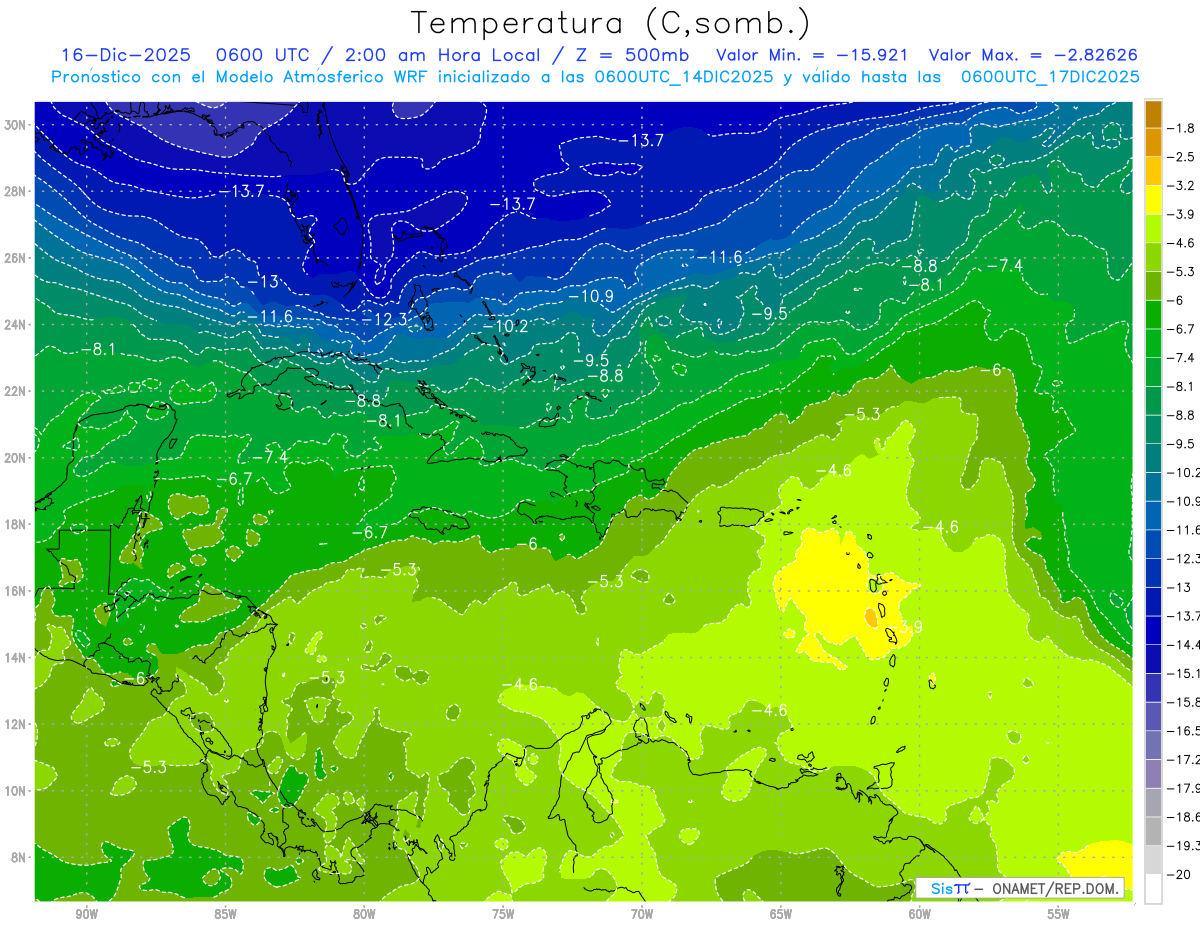This screenshot has height=927, width=1200.
Task: Click the "18N" latitude axis label
Action: (16, 524)
